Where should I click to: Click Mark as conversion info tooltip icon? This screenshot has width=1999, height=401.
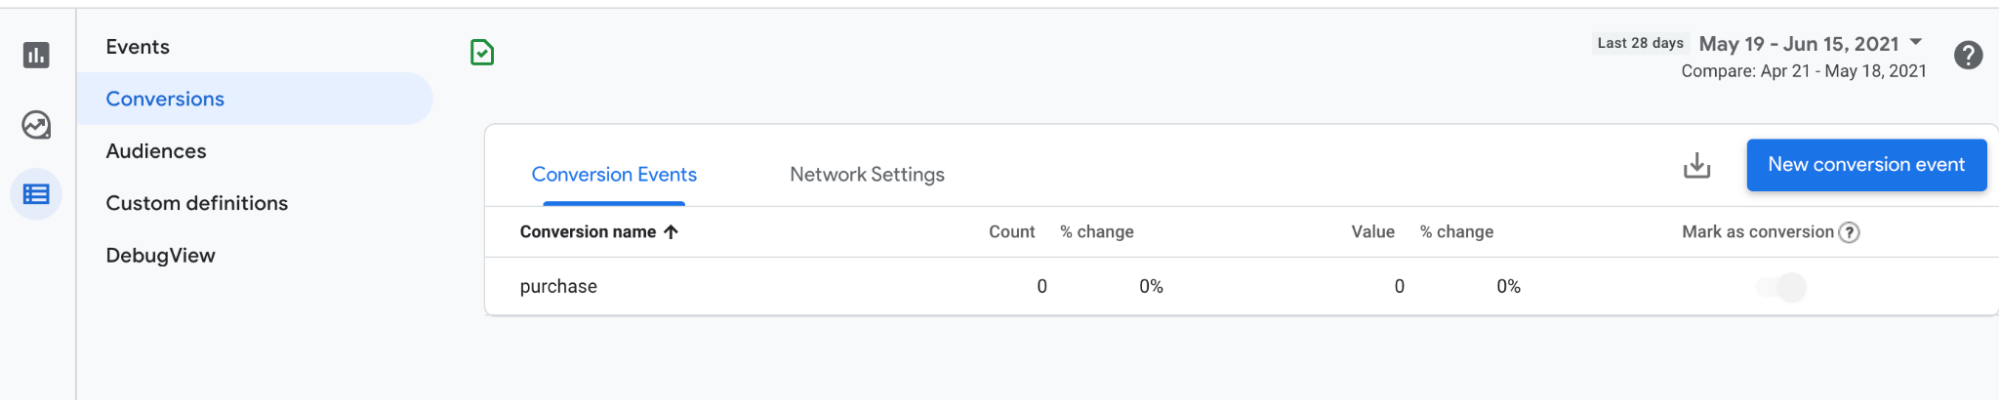pos(1849,232)
